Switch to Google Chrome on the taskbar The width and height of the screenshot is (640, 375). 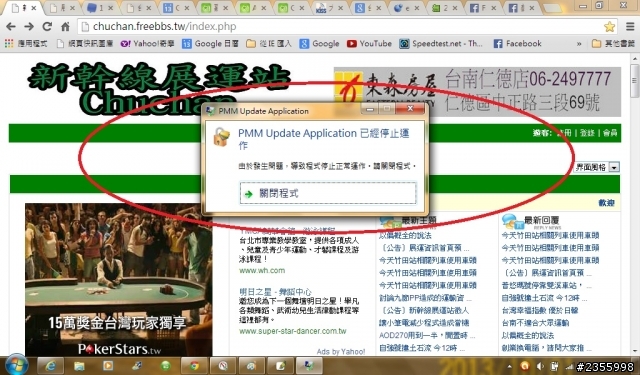194,366
